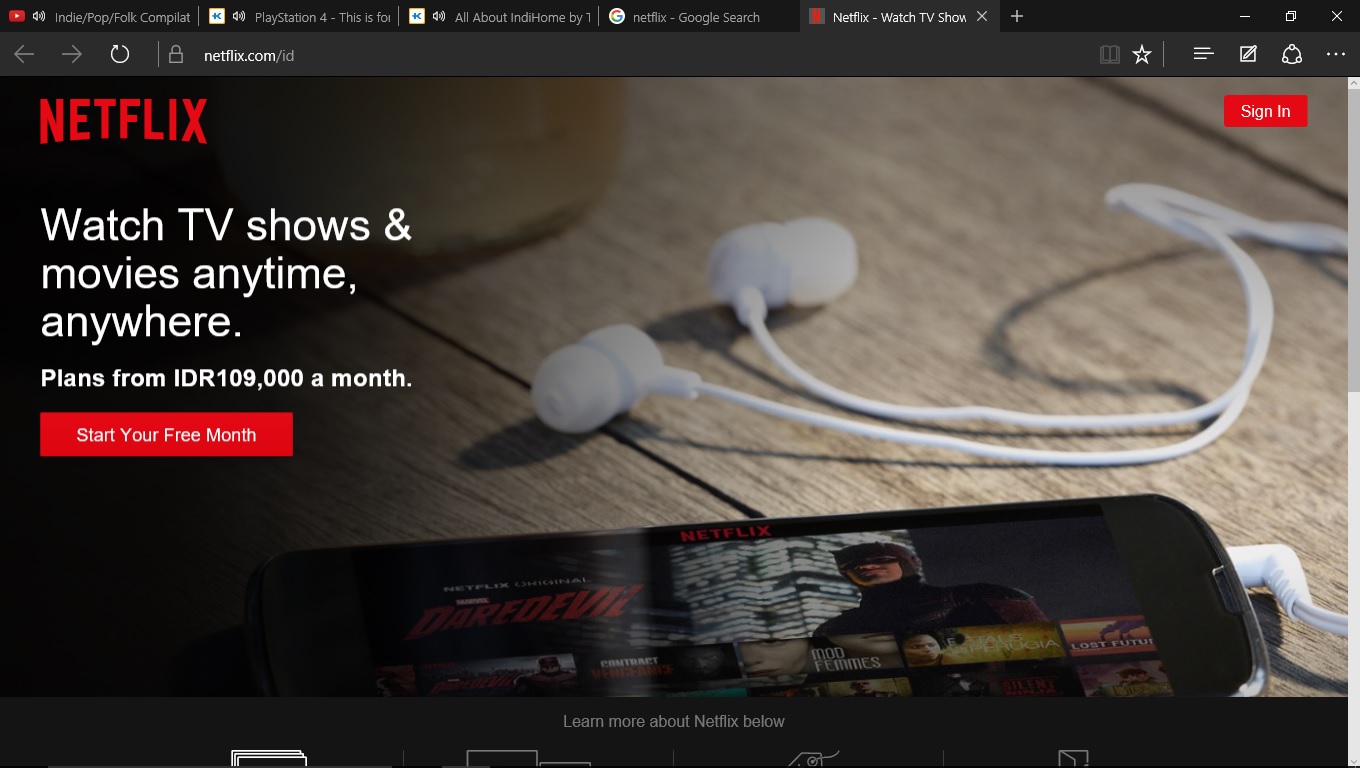This screenshot has height=768, width=1360.
Task: Mute audio icon on All About IndiHome tab
Action: [x=439, y=17]
